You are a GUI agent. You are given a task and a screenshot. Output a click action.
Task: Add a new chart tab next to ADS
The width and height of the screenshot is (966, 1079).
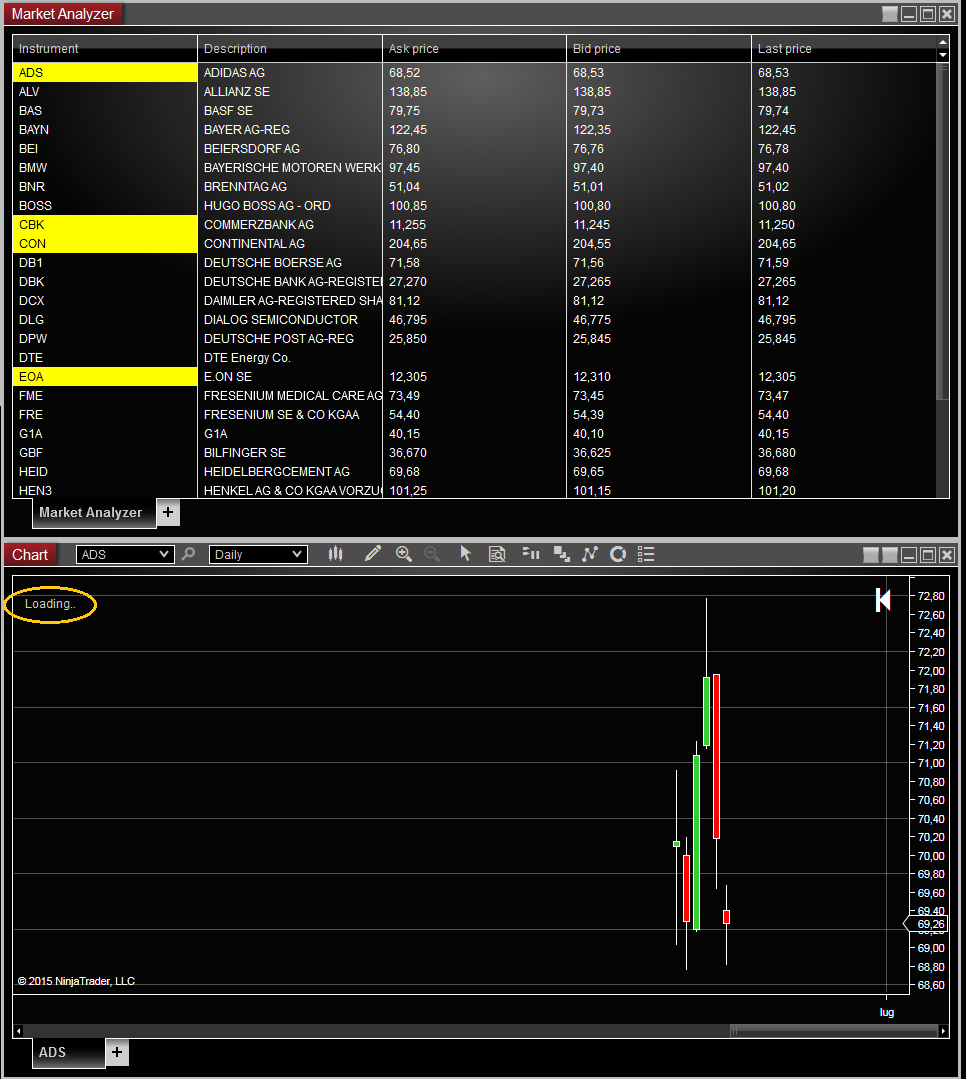pos(117,1052)
